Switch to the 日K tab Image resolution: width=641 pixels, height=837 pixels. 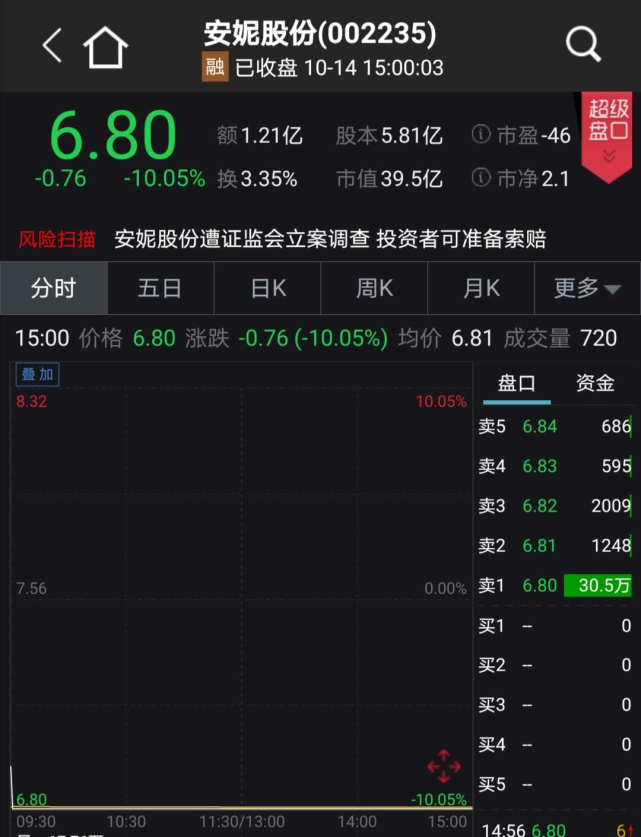(267, 288)
